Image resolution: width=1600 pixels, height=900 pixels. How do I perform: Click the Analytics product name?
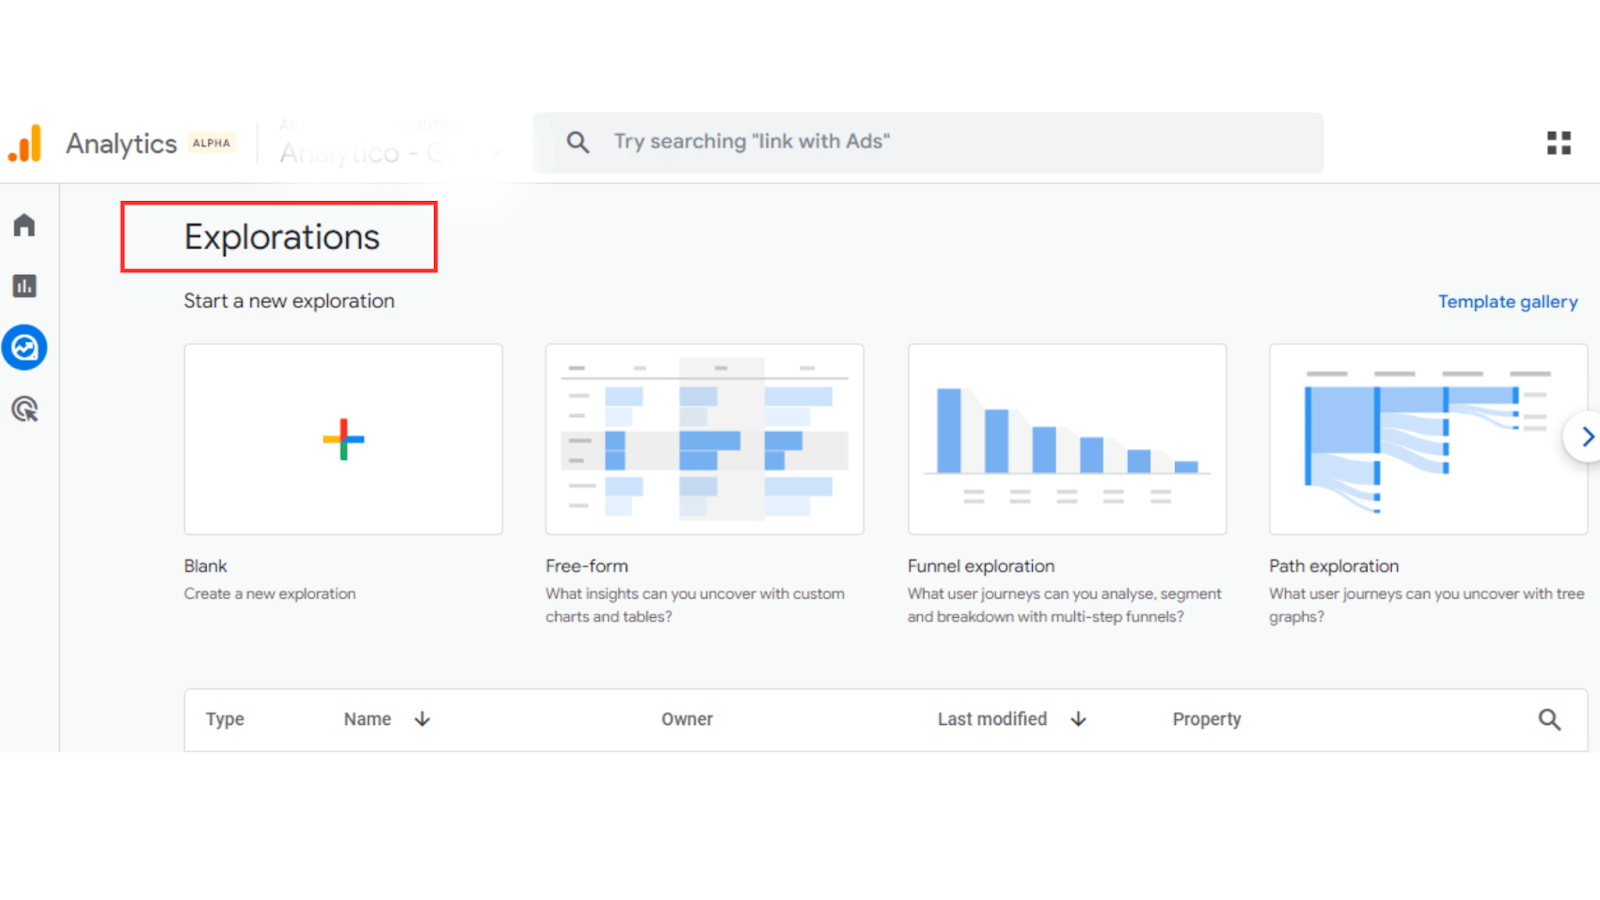click(121, 144)
